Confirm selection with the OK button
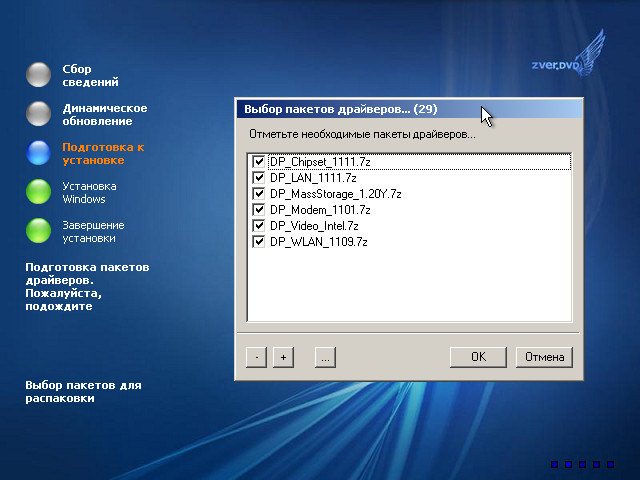640x480 pixels. [478, 357]
